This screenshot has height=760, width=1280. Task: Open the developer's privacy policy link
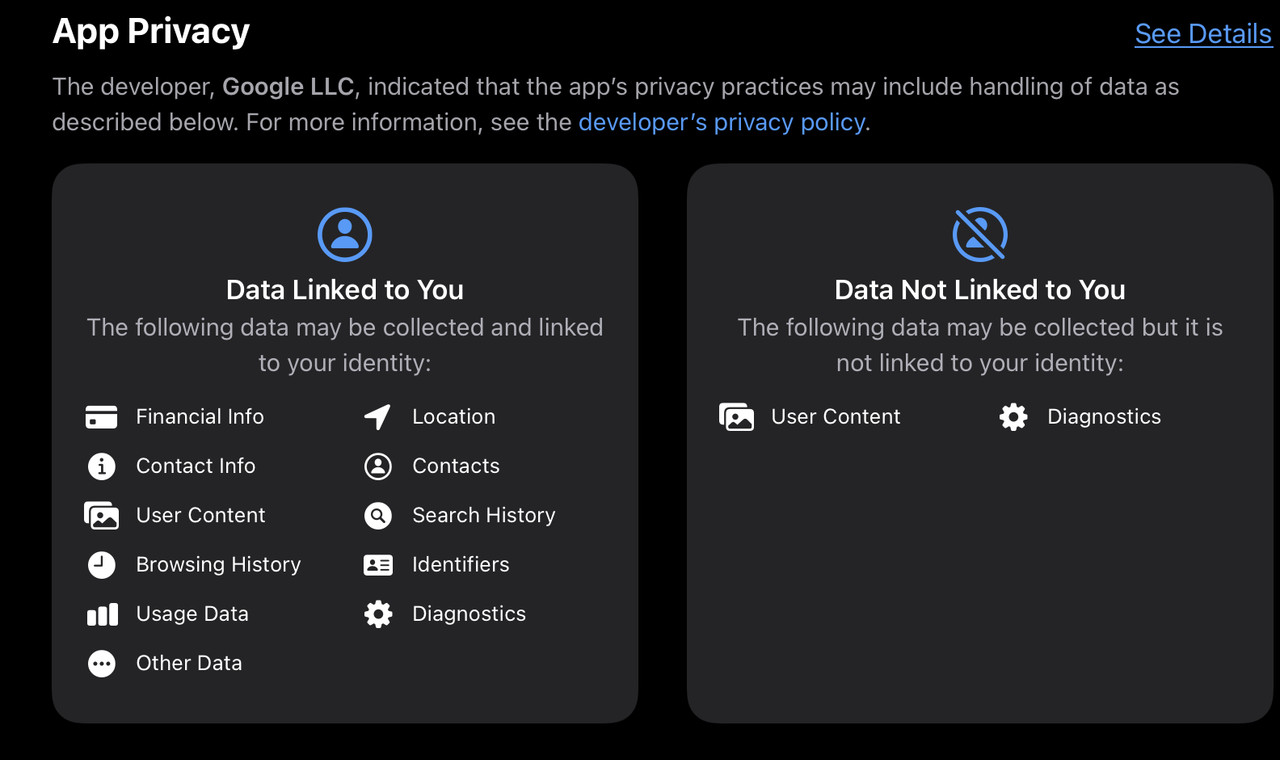[x=722, y=122]
